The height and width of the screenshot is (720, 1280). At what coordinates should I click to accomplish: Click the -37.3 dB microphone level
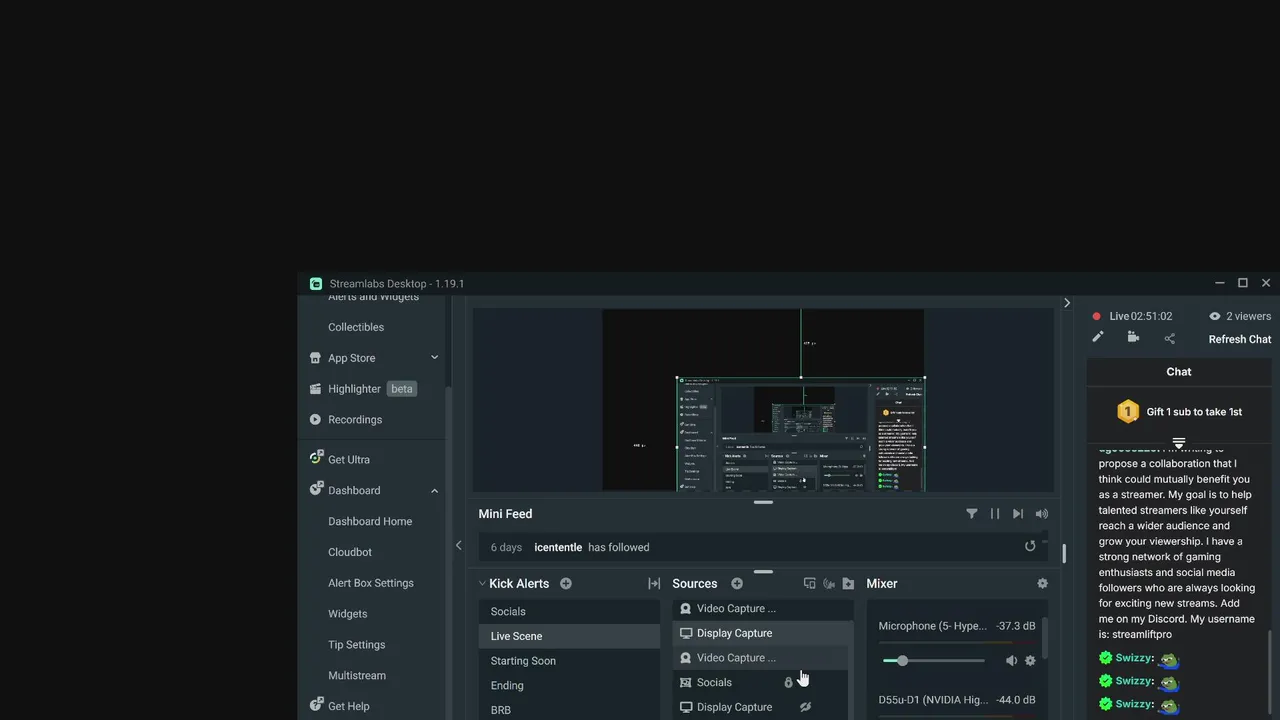1016,626
